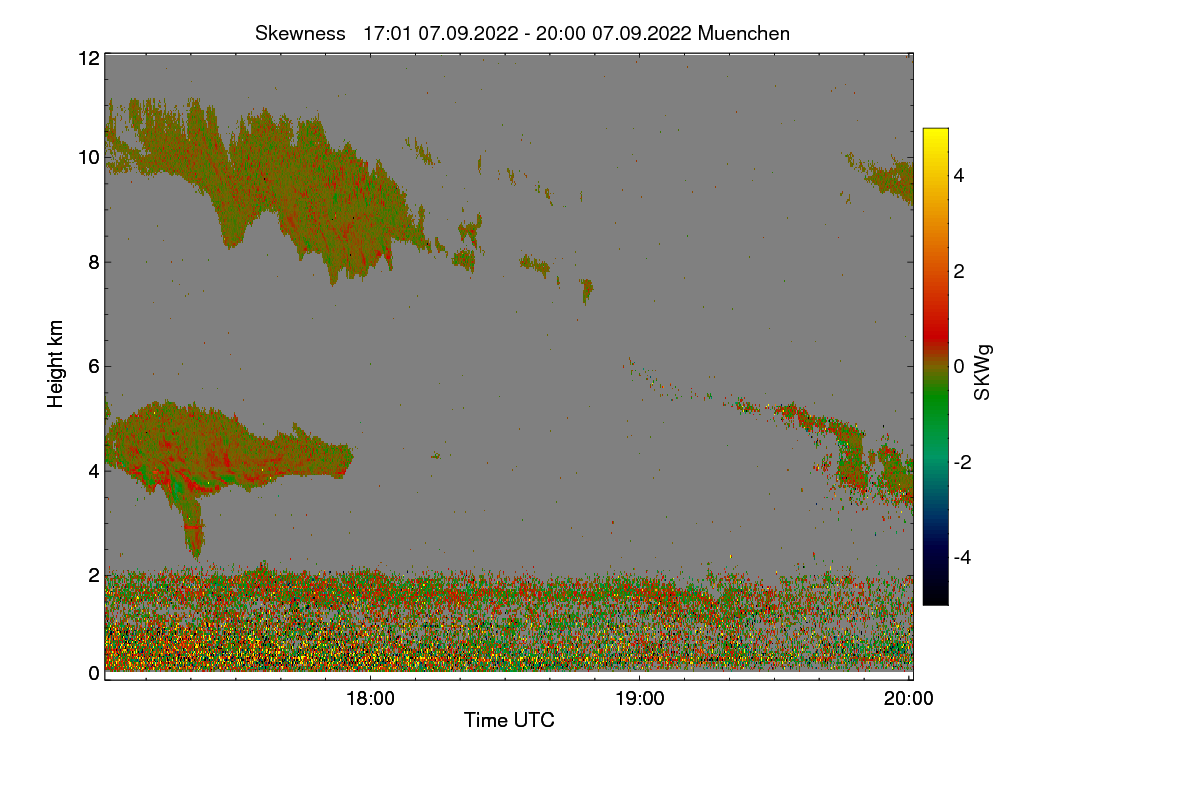Viewport: 1200px width, 800px height.
Task: Click the Time UTC axis title
Action: tap(509, 720)
